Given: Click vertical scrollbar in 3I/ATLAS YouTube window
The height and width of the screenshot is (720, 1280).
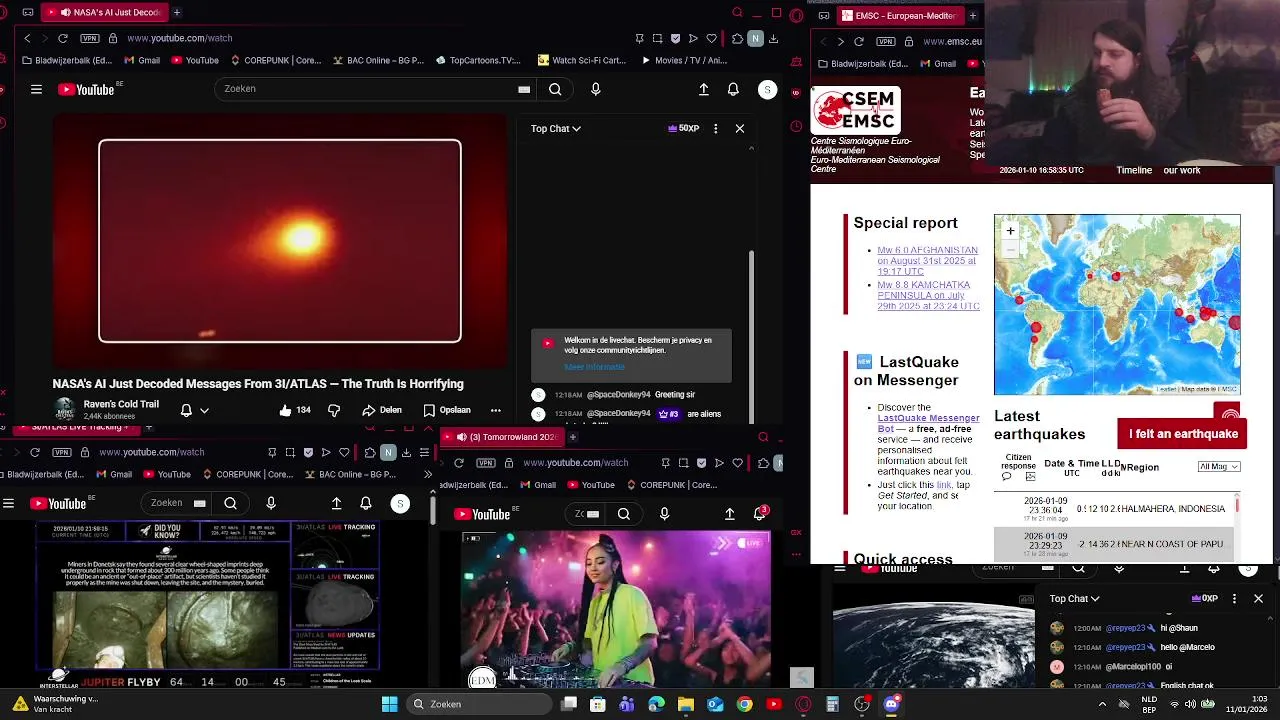Looking at the screenshot, I should click(x=433, y=508).
